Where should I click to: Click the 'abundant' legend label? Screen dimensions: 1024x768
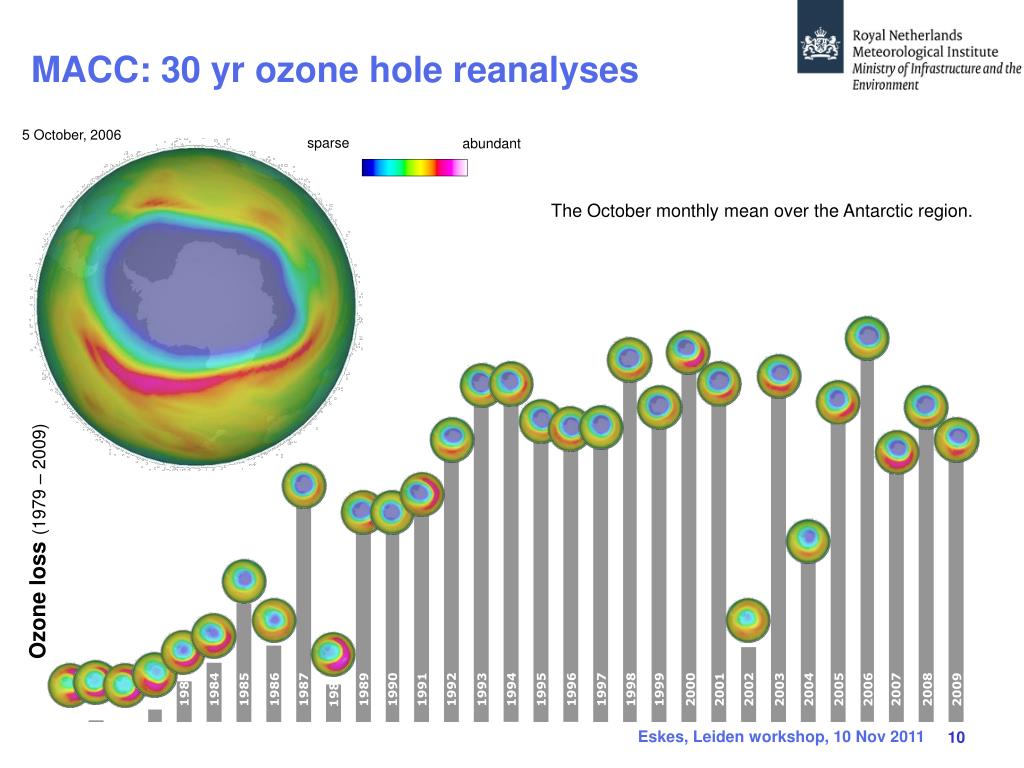point(491,143)
